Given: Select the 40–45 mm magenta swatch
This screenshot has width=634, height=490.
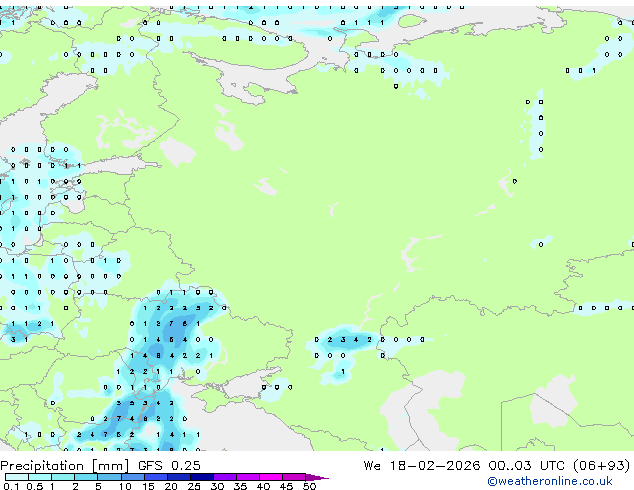Looking at the screenshot, I should click(x=271, y=477).
